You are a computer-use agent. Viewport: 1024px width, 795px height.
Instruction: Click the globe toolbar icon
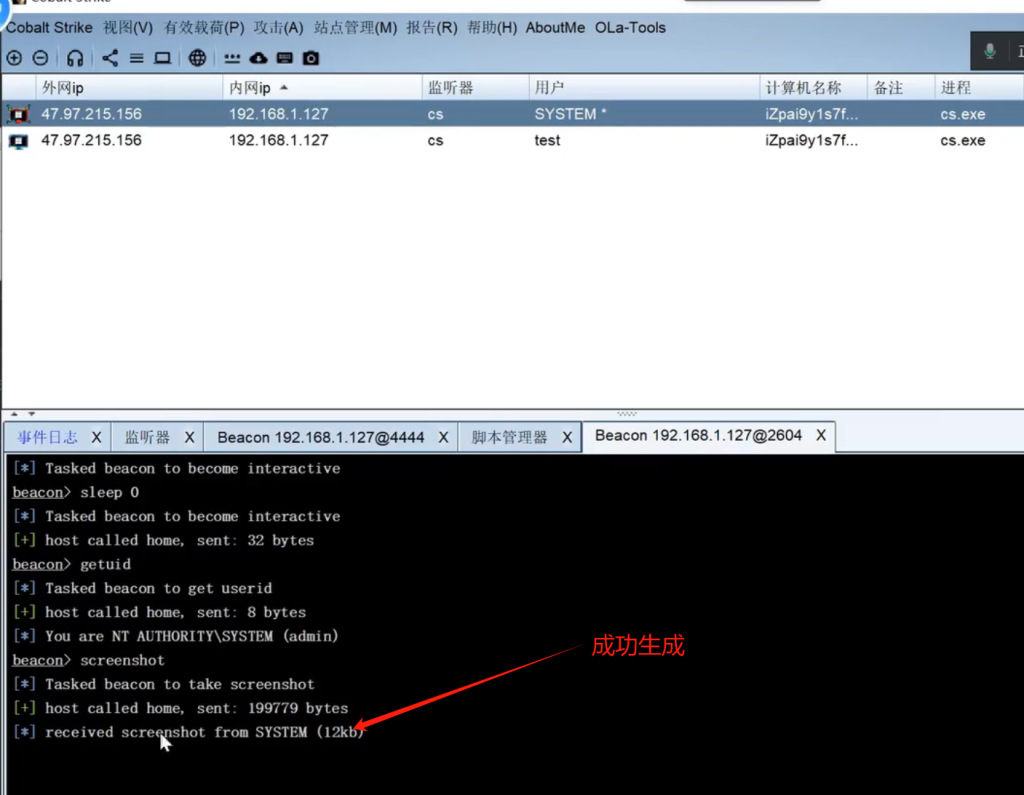197,58
